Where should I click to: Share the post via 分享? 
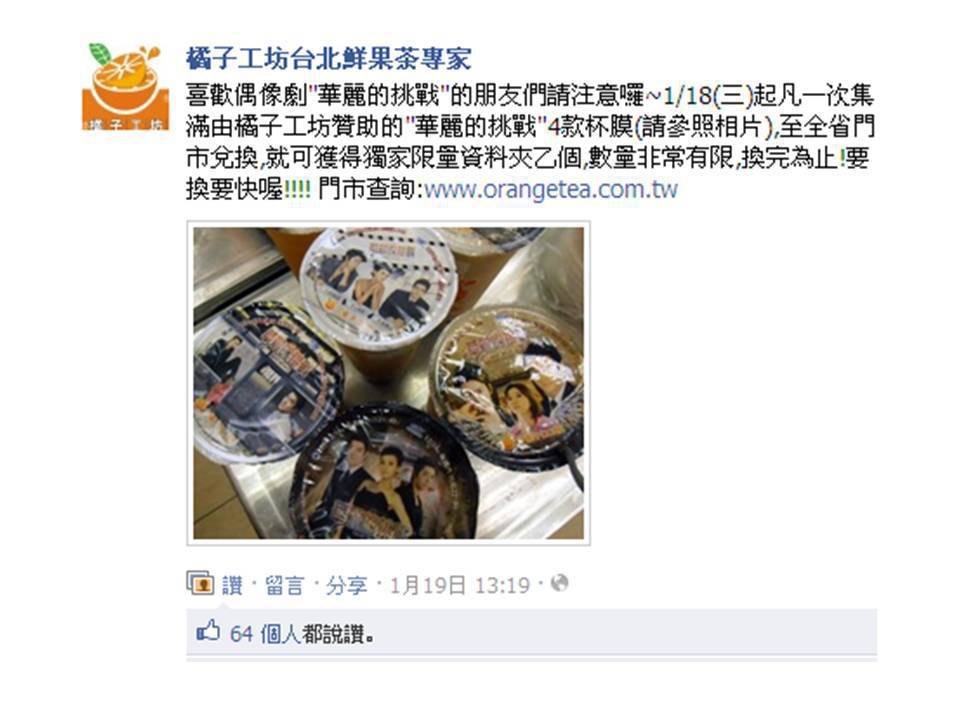tap(346, 585)
